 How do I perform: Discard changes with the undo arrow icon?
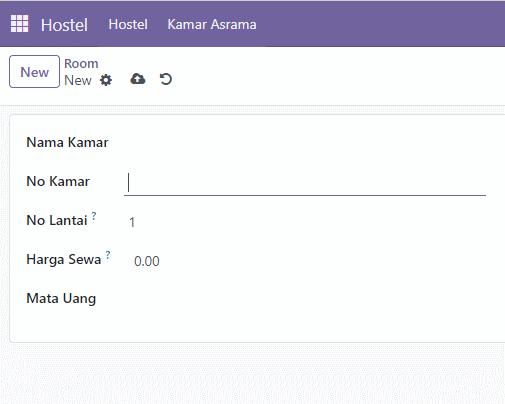click(x=166, y=79)
